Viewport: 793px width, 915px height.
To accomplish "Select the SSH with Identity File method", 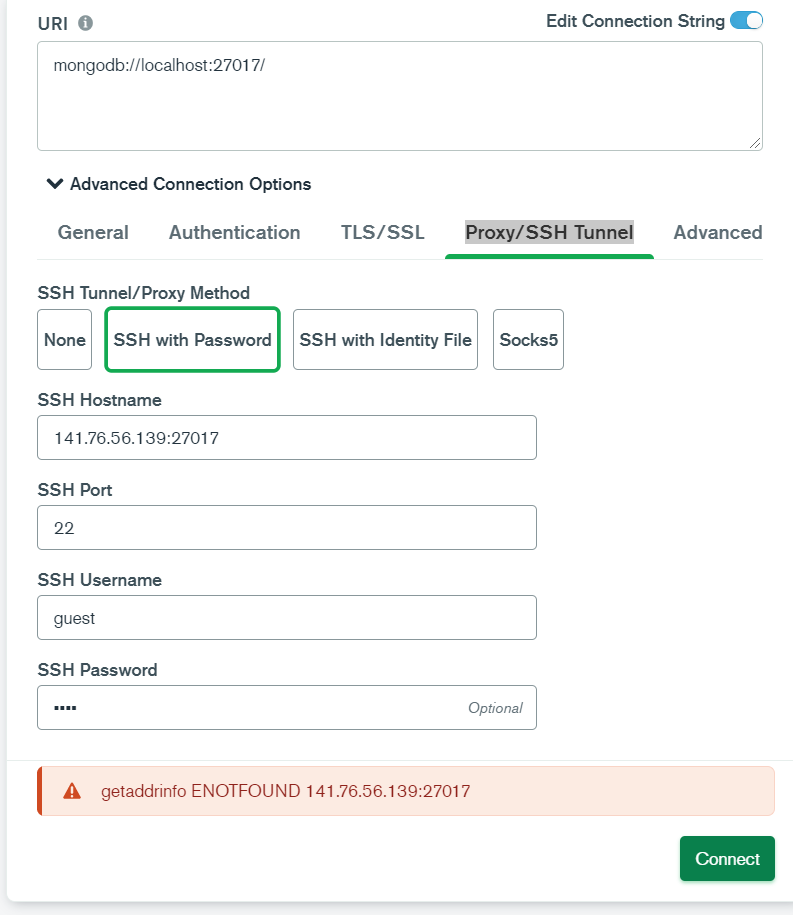I will tap(385, 340).
